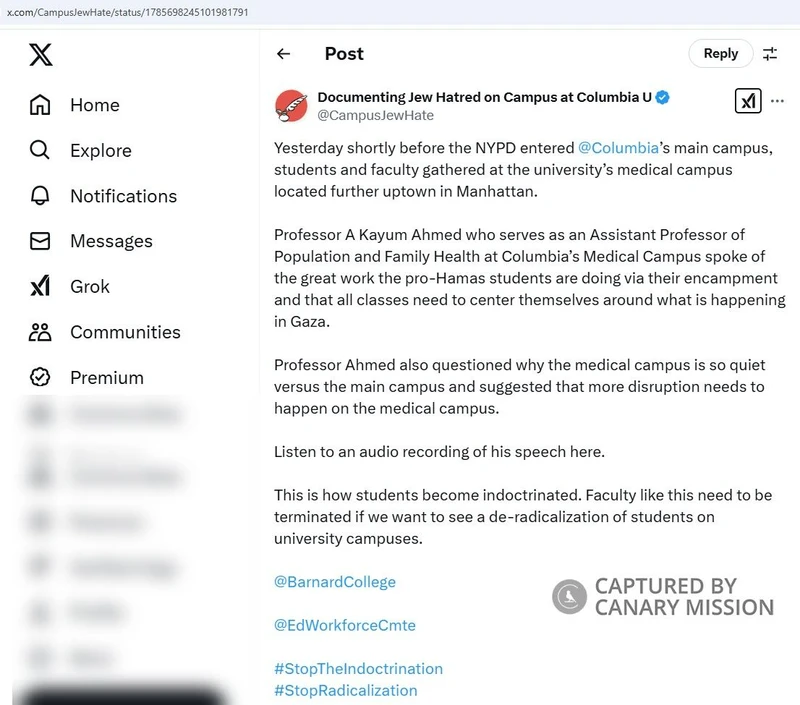Open Messages envelope icon
The height and width of the screenshot is (705, 800).
point(40,241)
